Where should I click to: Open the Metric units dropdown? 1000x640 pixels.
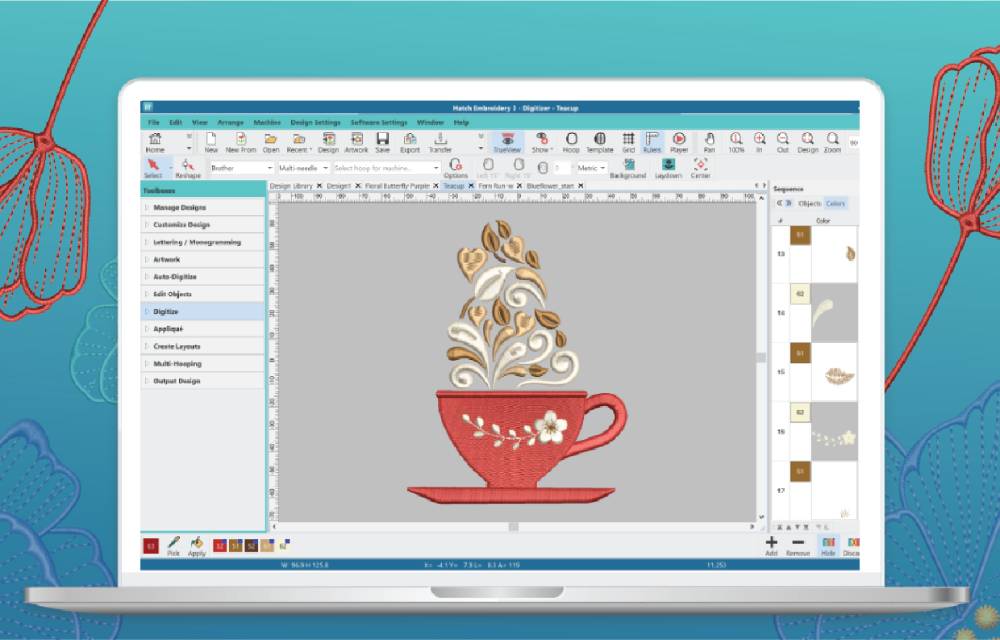(590, 167)
